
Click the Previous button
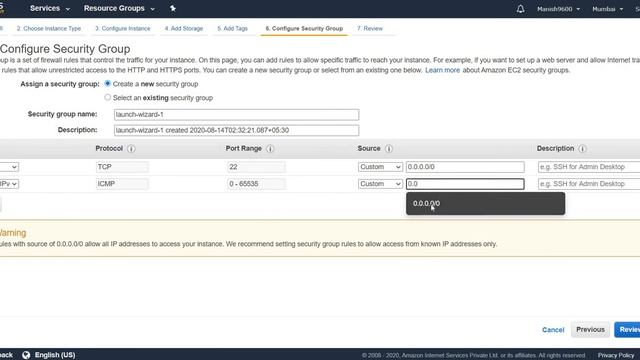click(x=590, y=329)
